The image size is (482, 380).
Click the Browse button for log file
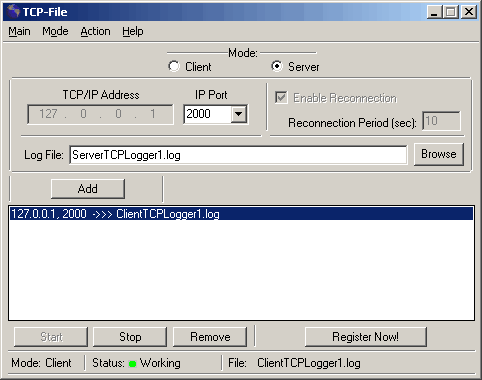[x=439, y=154]
